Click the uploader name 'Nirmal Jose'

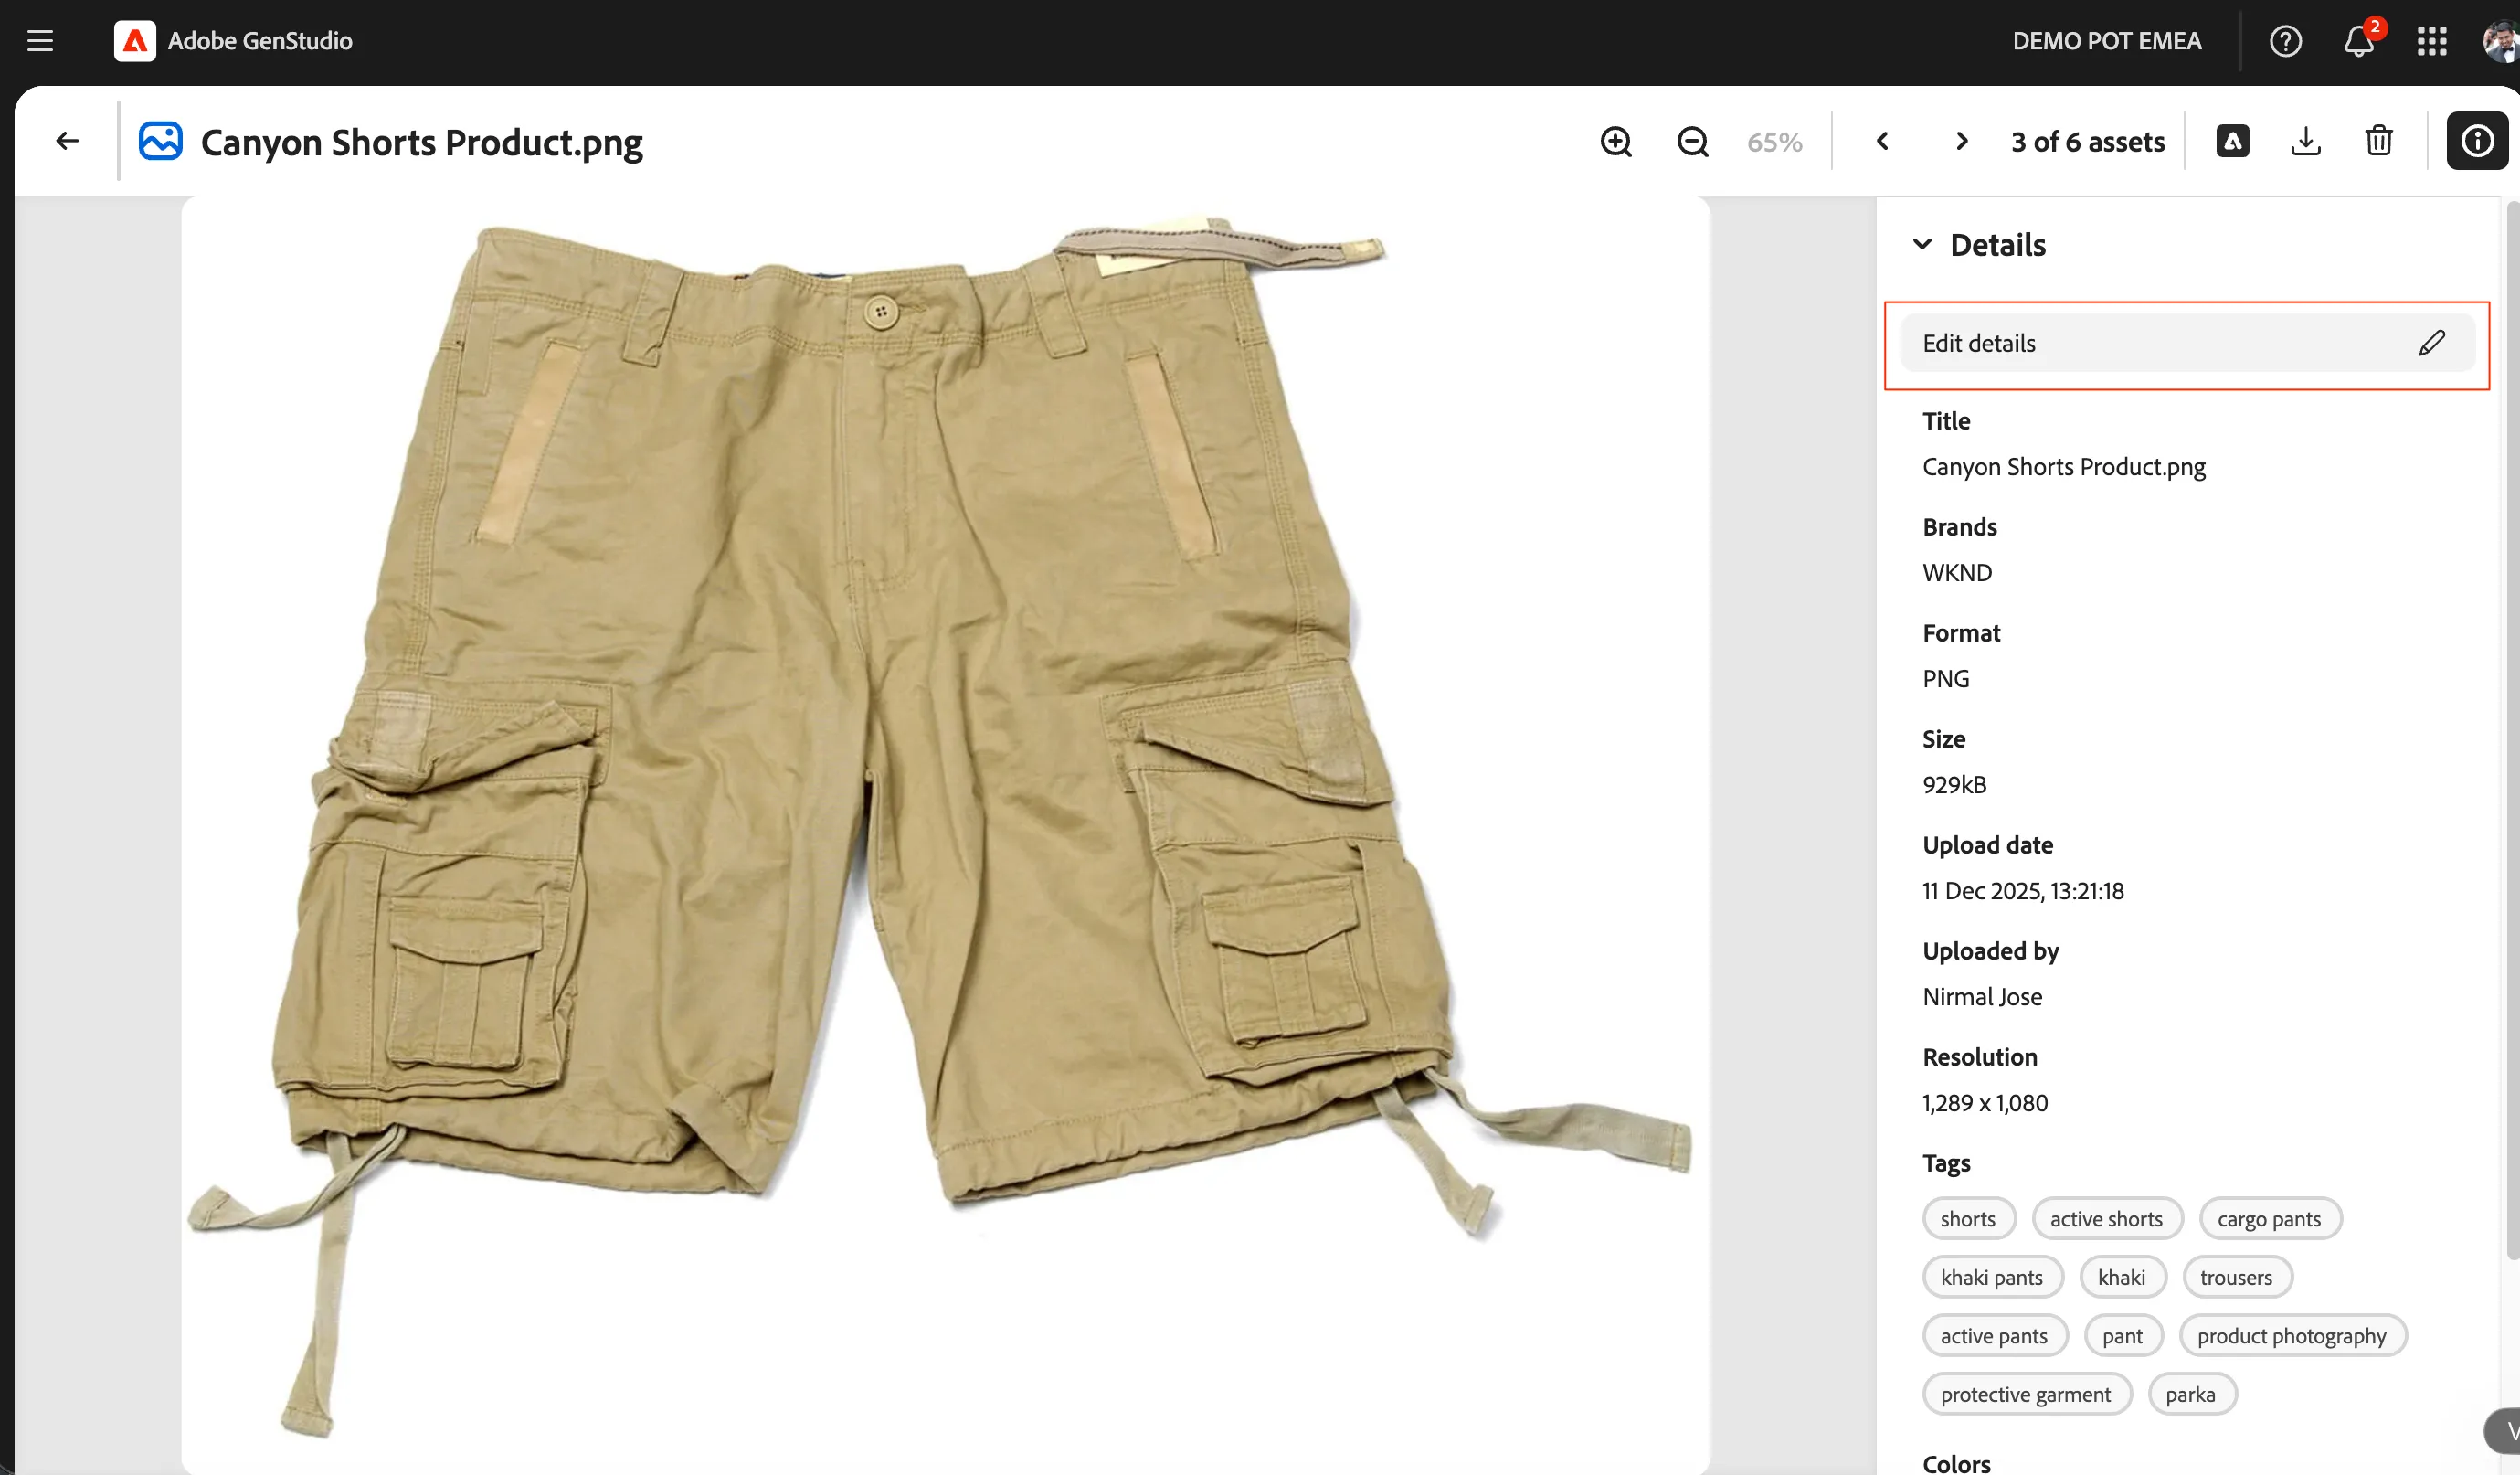[x=1982, y=996]
